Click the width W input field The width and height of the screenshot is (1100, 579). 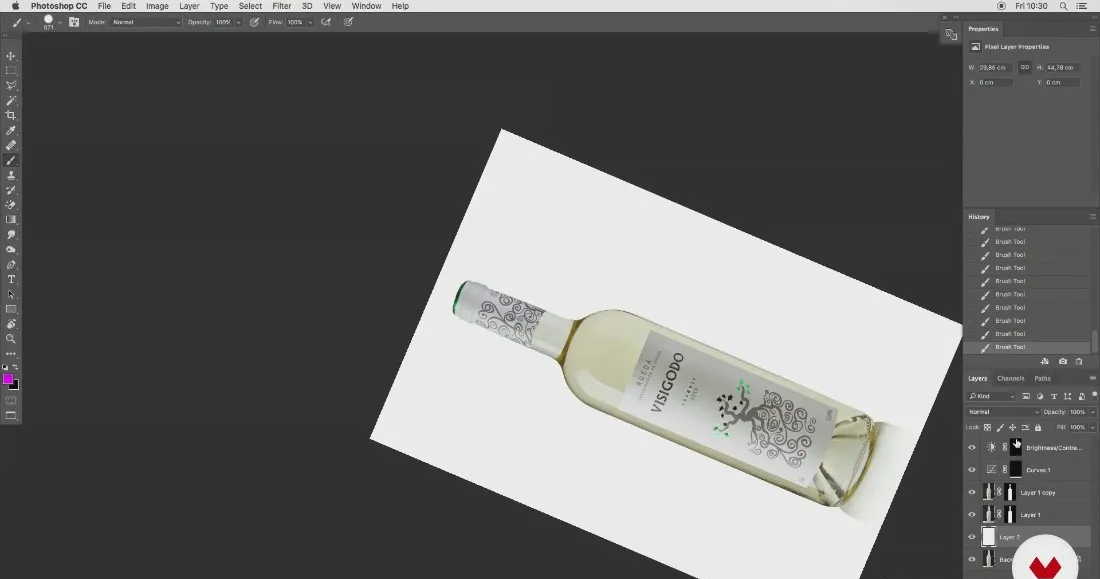(x=995, y=67)
